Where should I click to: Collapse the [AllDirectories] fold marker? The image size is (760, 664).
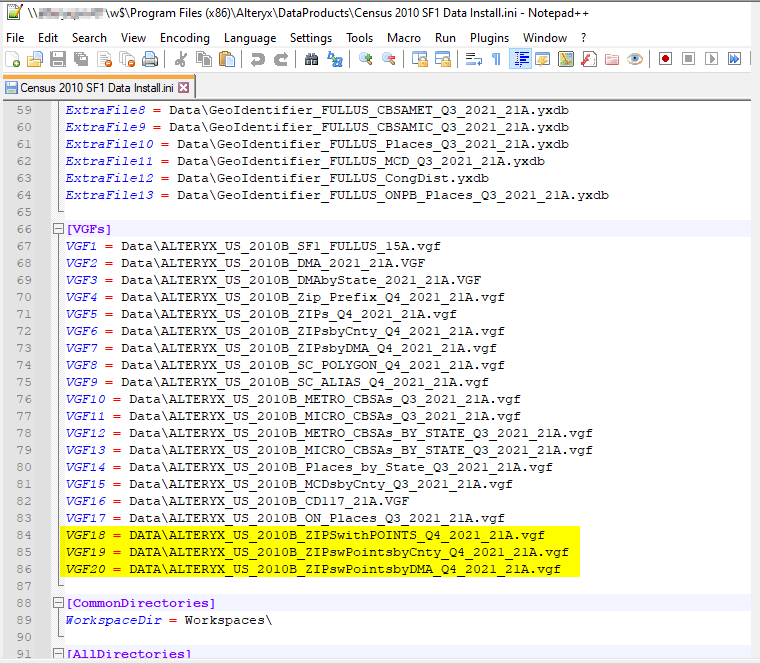click(58, 654)
